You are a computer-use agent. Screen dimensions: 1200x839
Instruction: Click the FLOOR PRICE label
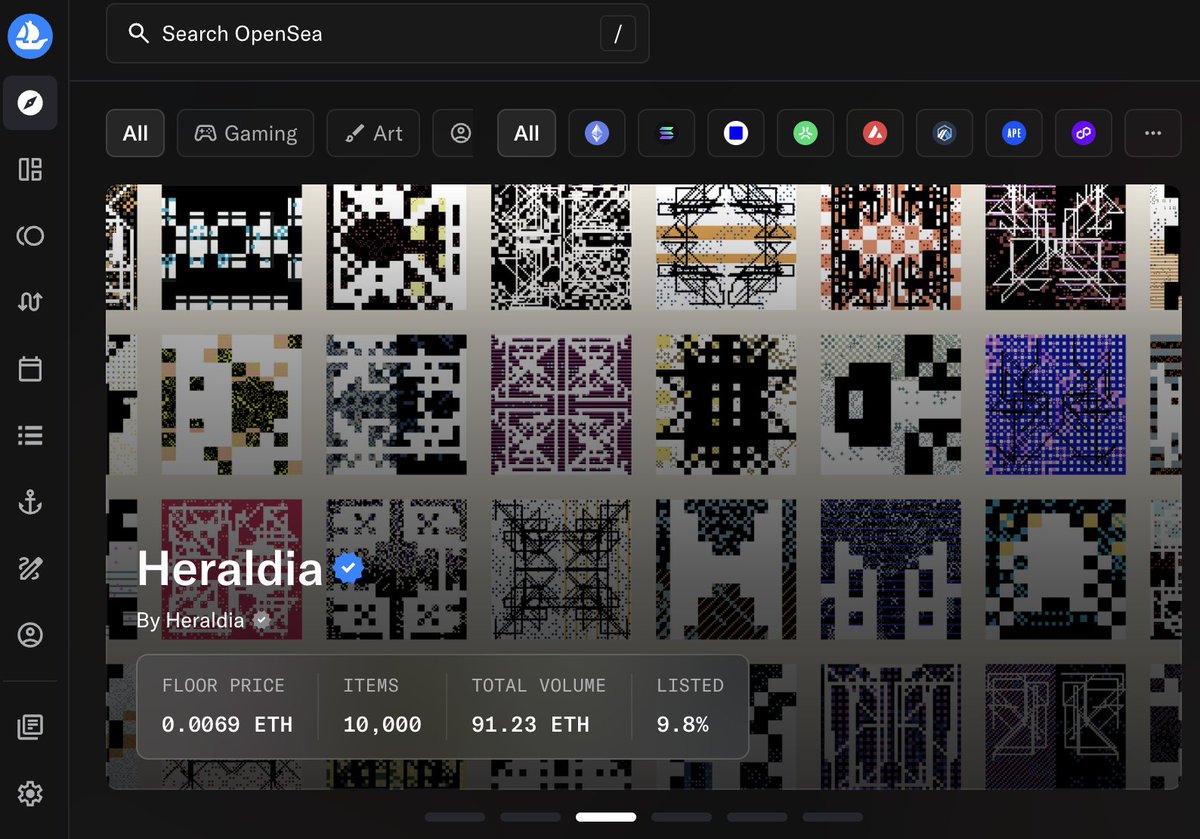coord(223,685)
